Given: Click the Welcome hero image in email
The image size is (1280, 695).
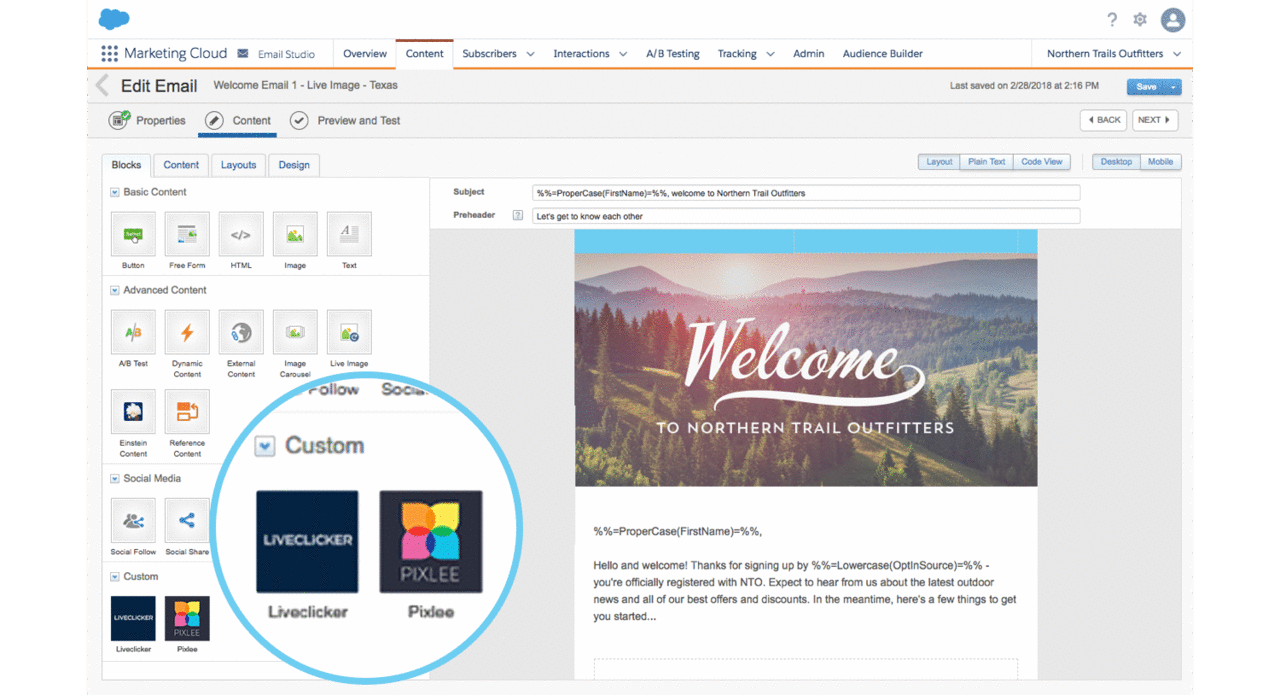Looking at the screenshot, I should click(806, 369).
